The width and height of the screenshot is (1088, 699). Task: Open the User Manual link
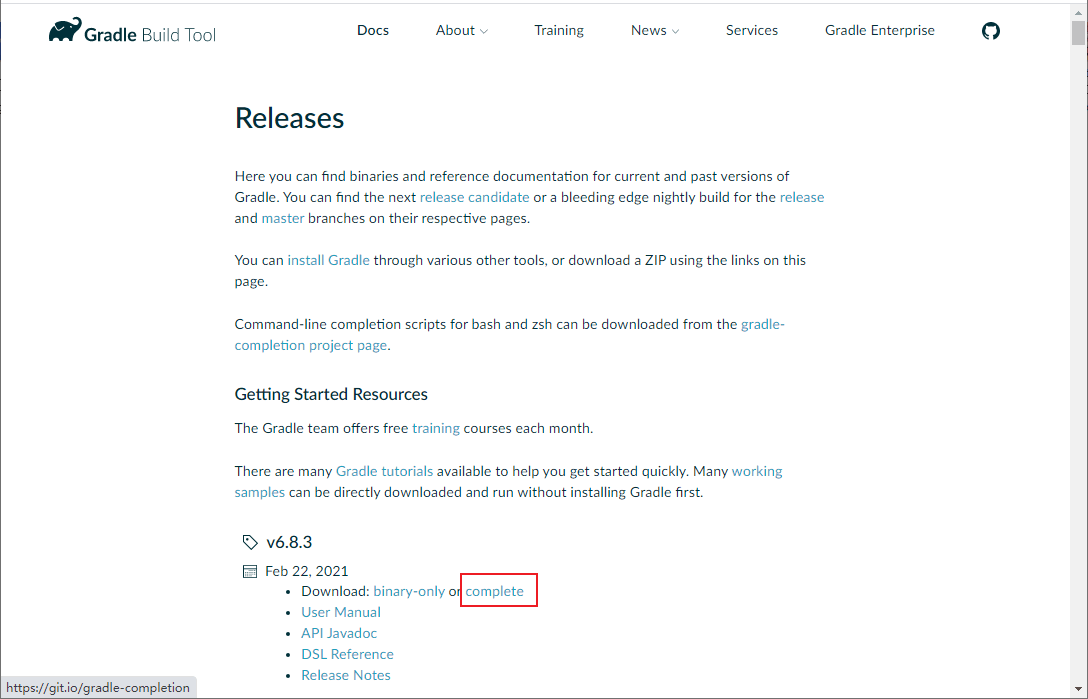tap(341, 612)
